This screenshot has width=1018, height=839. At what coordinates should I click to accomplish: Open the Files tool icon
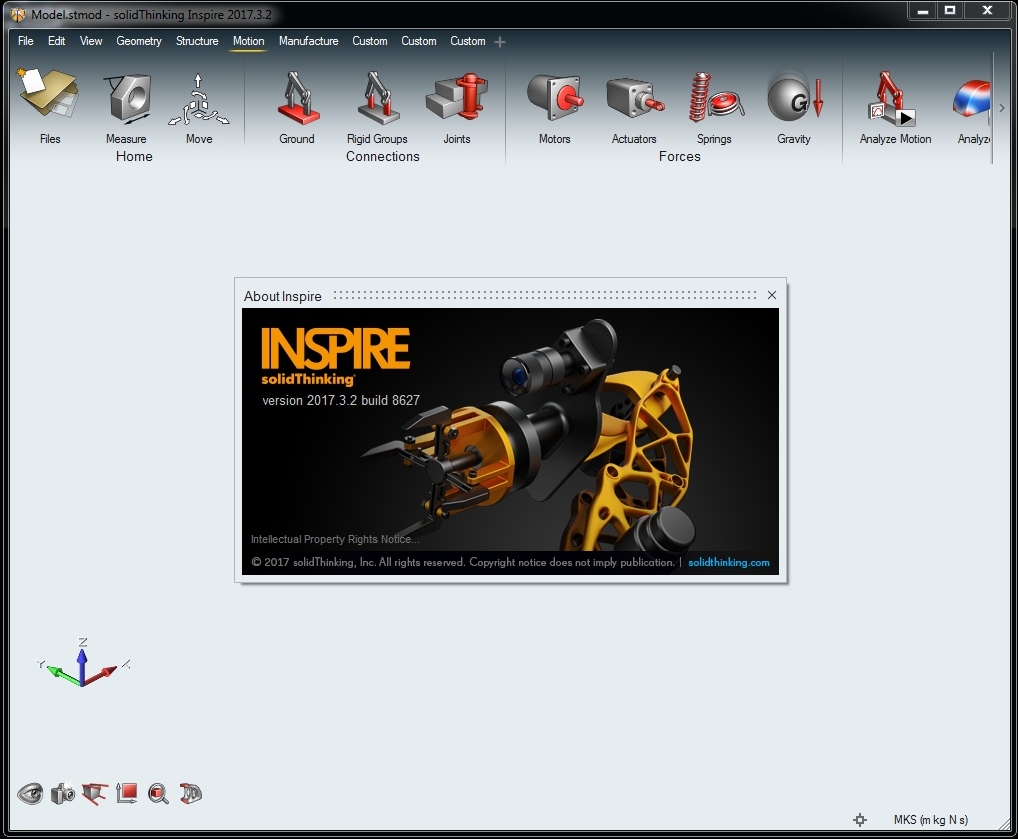click(x=49, y=95)
